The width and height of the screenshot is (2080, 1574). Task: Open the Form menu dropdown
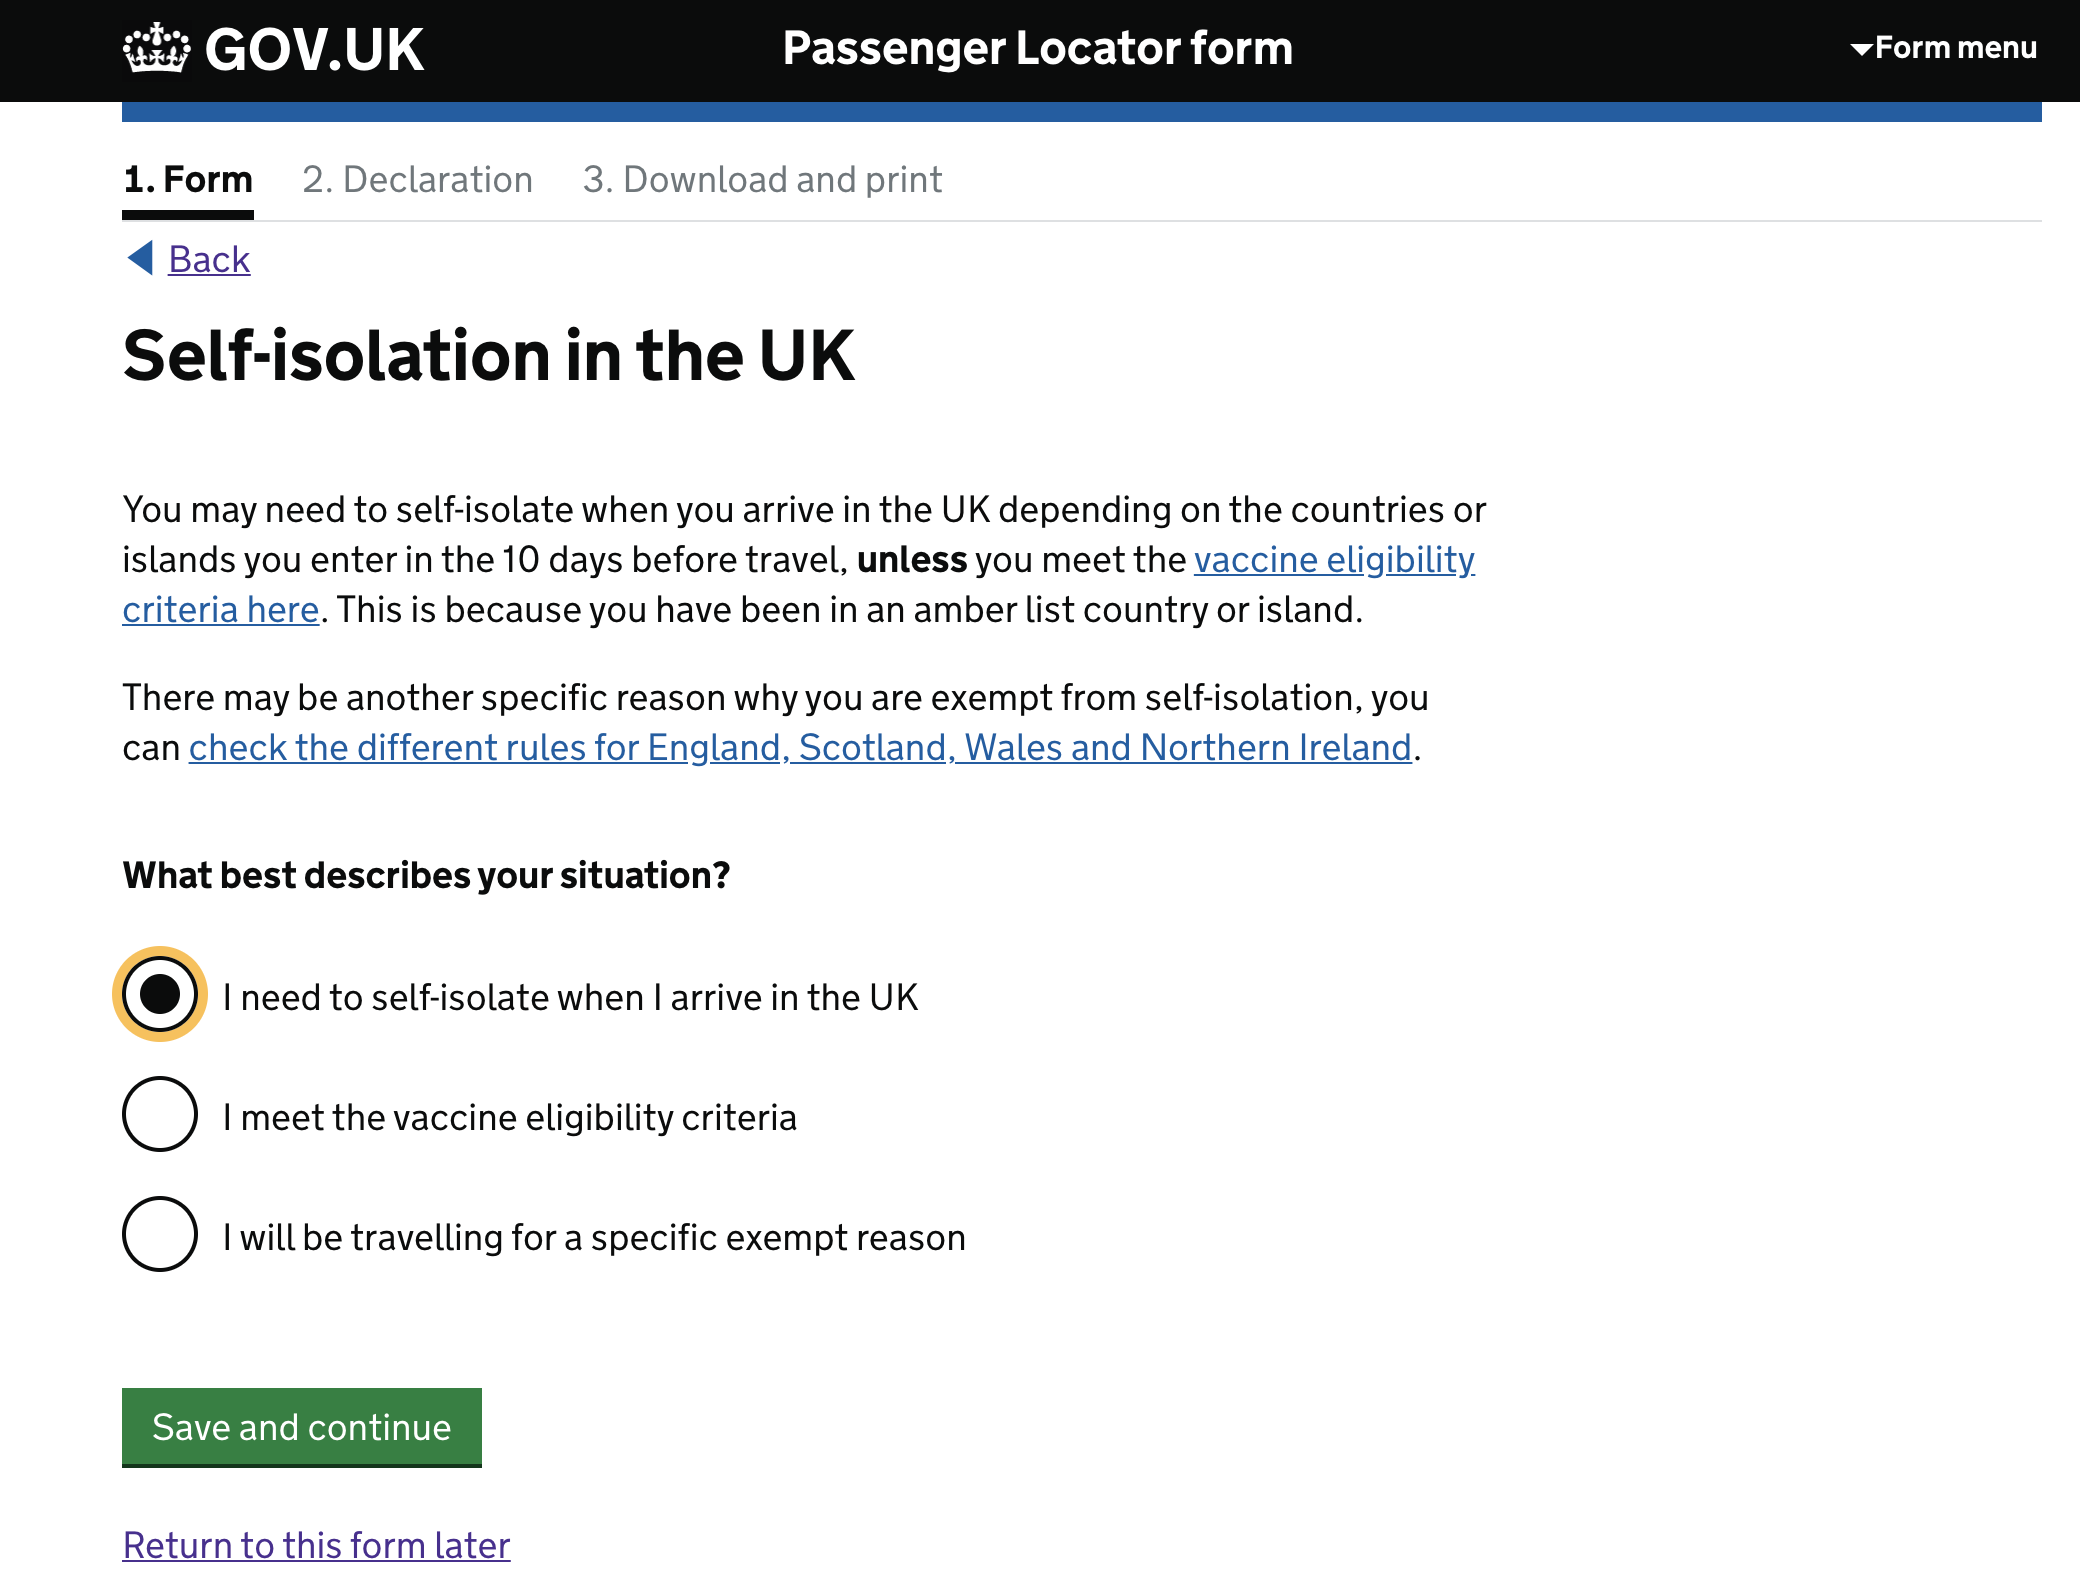(1943, 47)
